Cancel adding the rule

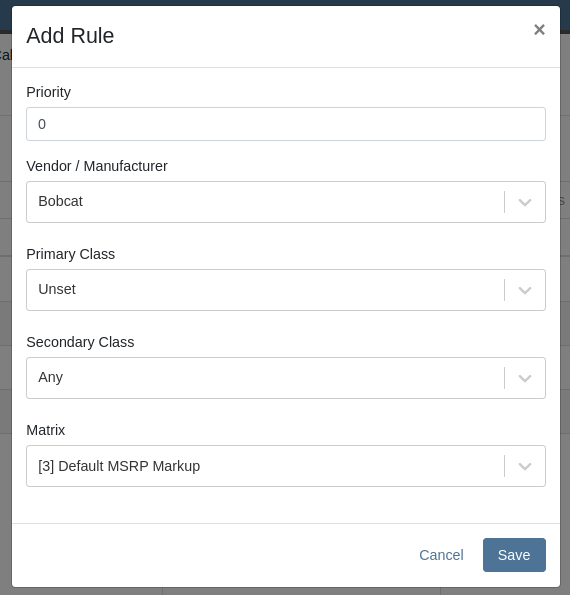[441, 555]
